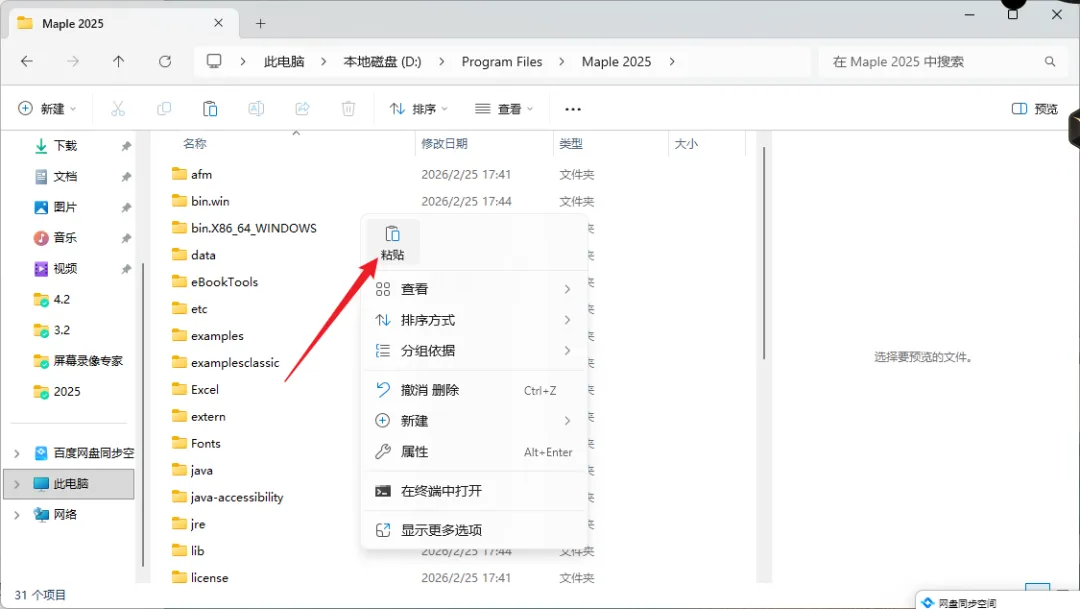Unpin 下载 using its pin icon
This screenshot has height=609, width=1080.
(126, 146)
